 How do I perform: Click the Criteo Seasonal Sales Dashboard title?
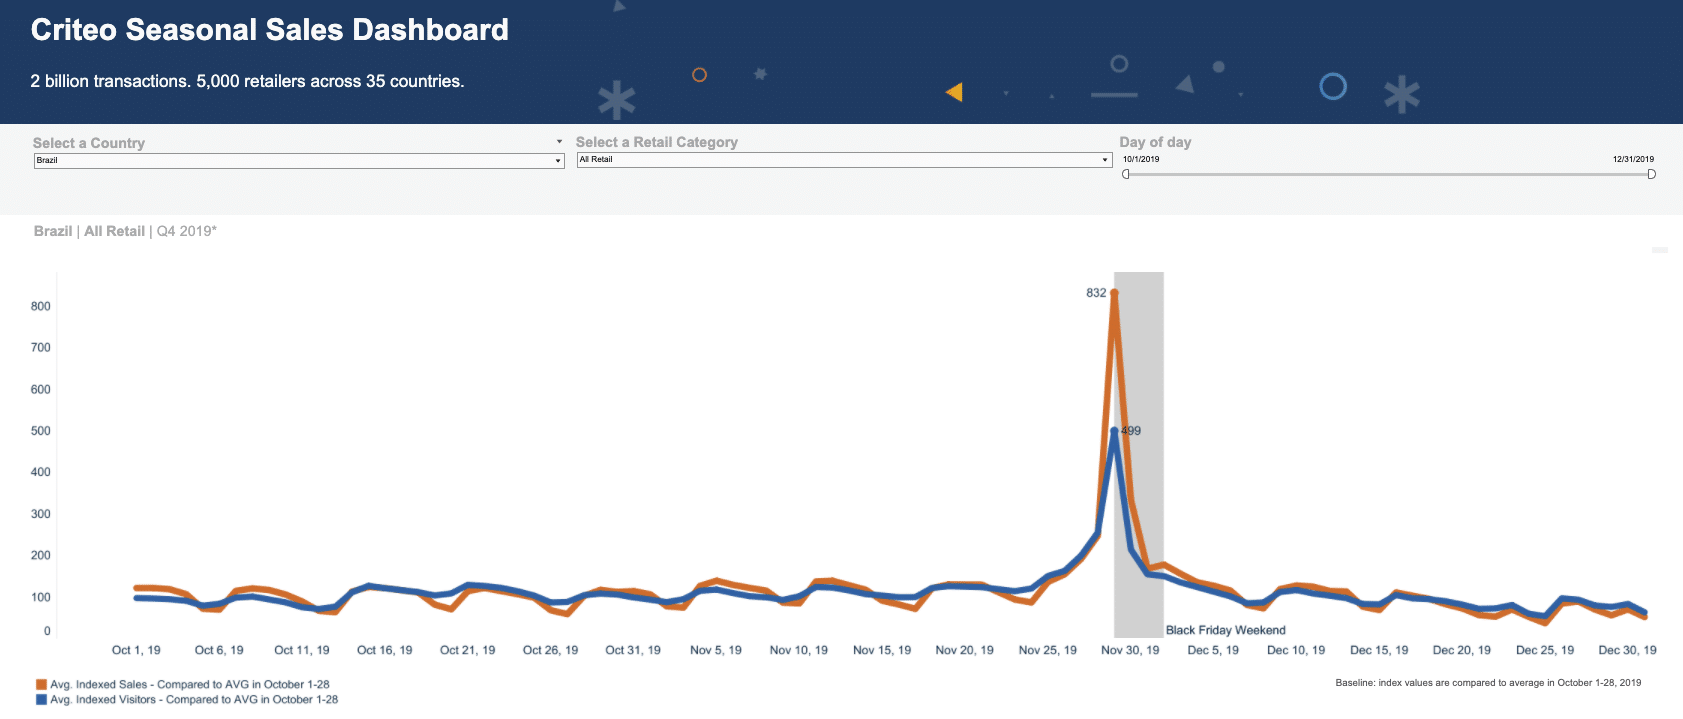[x=270, y=30]
